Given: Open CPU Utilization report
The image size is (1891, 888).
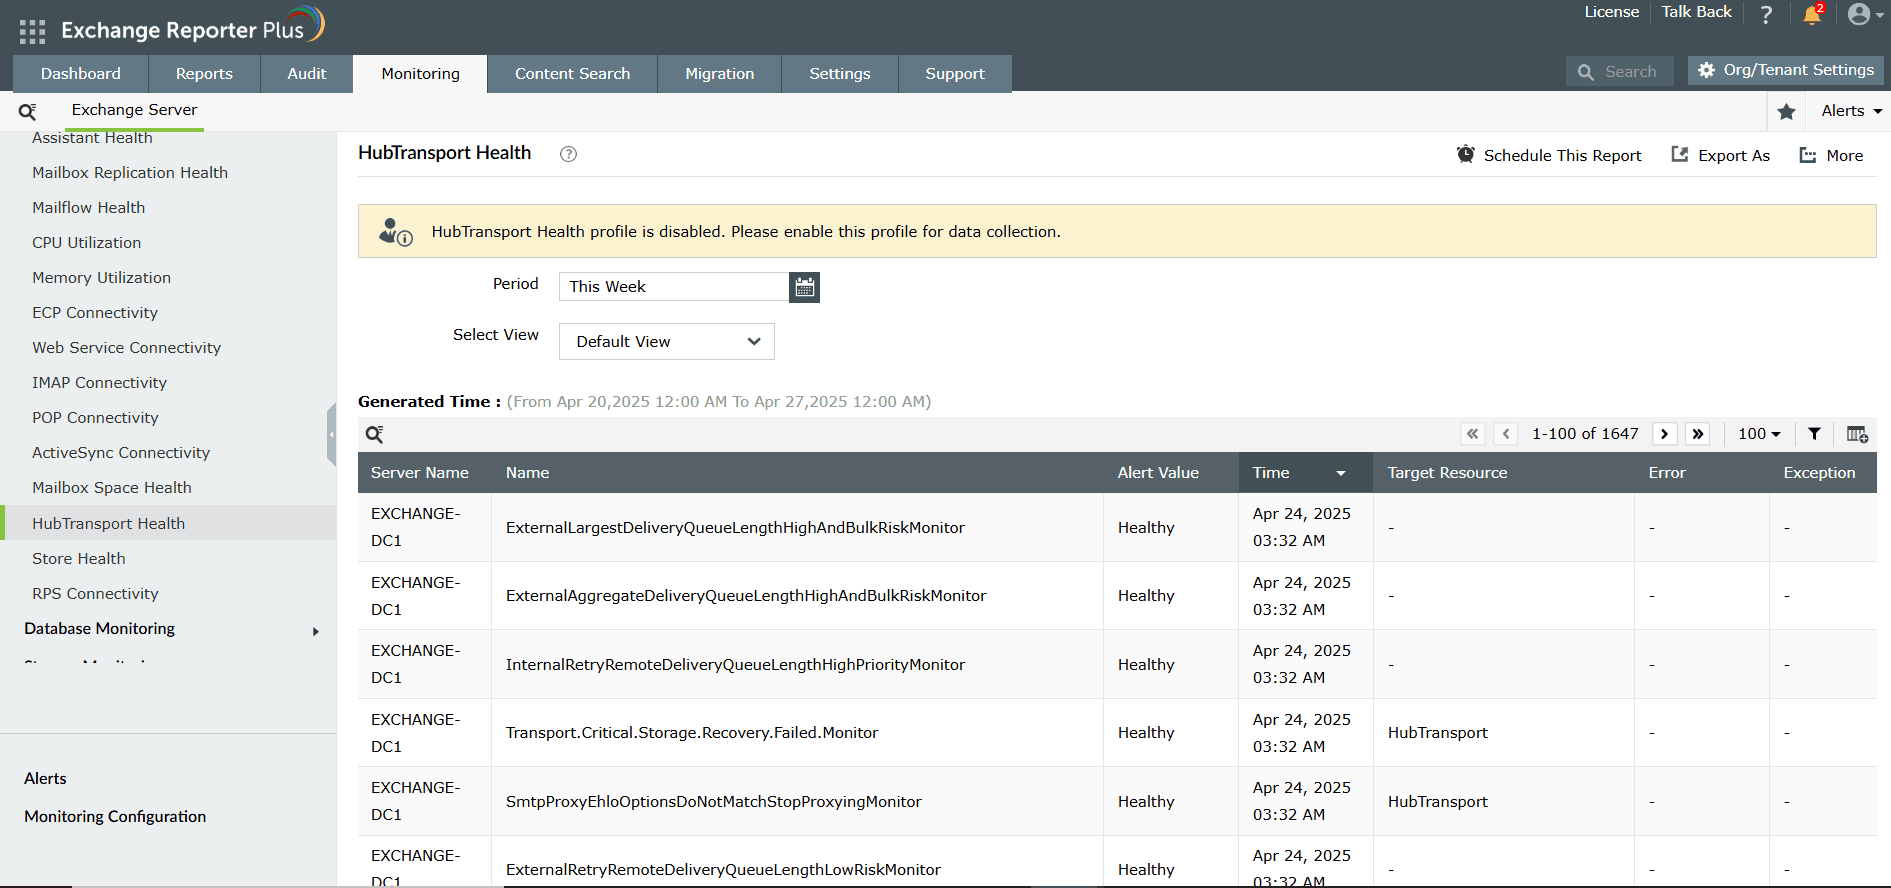Looking at the screenshot, I should [86, 243].
